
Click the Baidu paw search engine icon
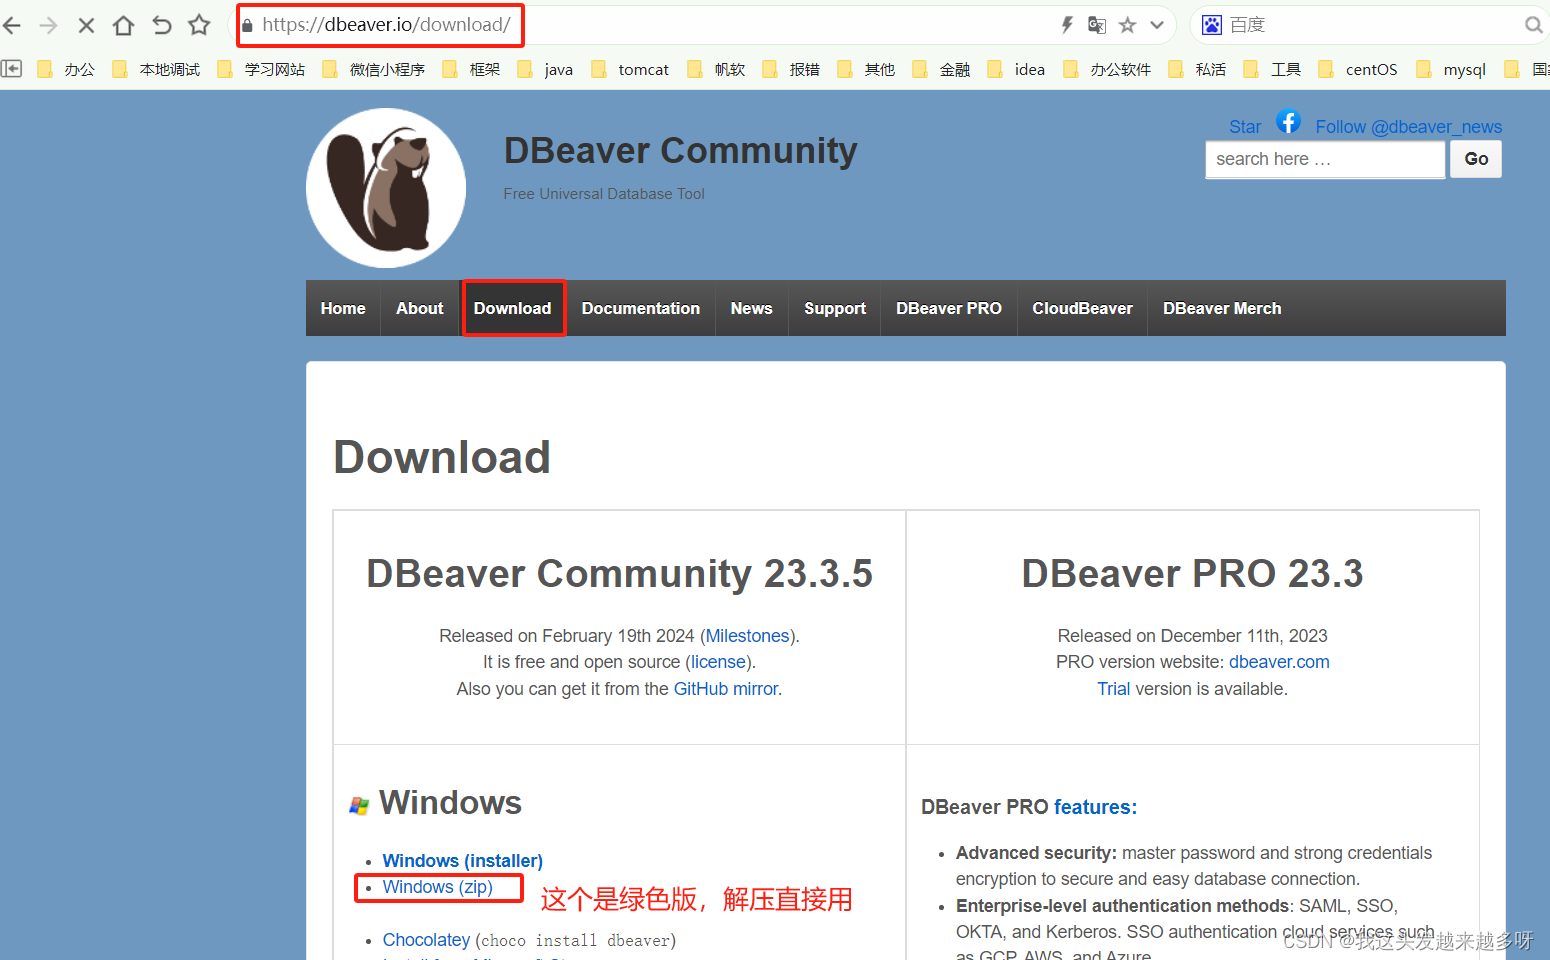1211,25
